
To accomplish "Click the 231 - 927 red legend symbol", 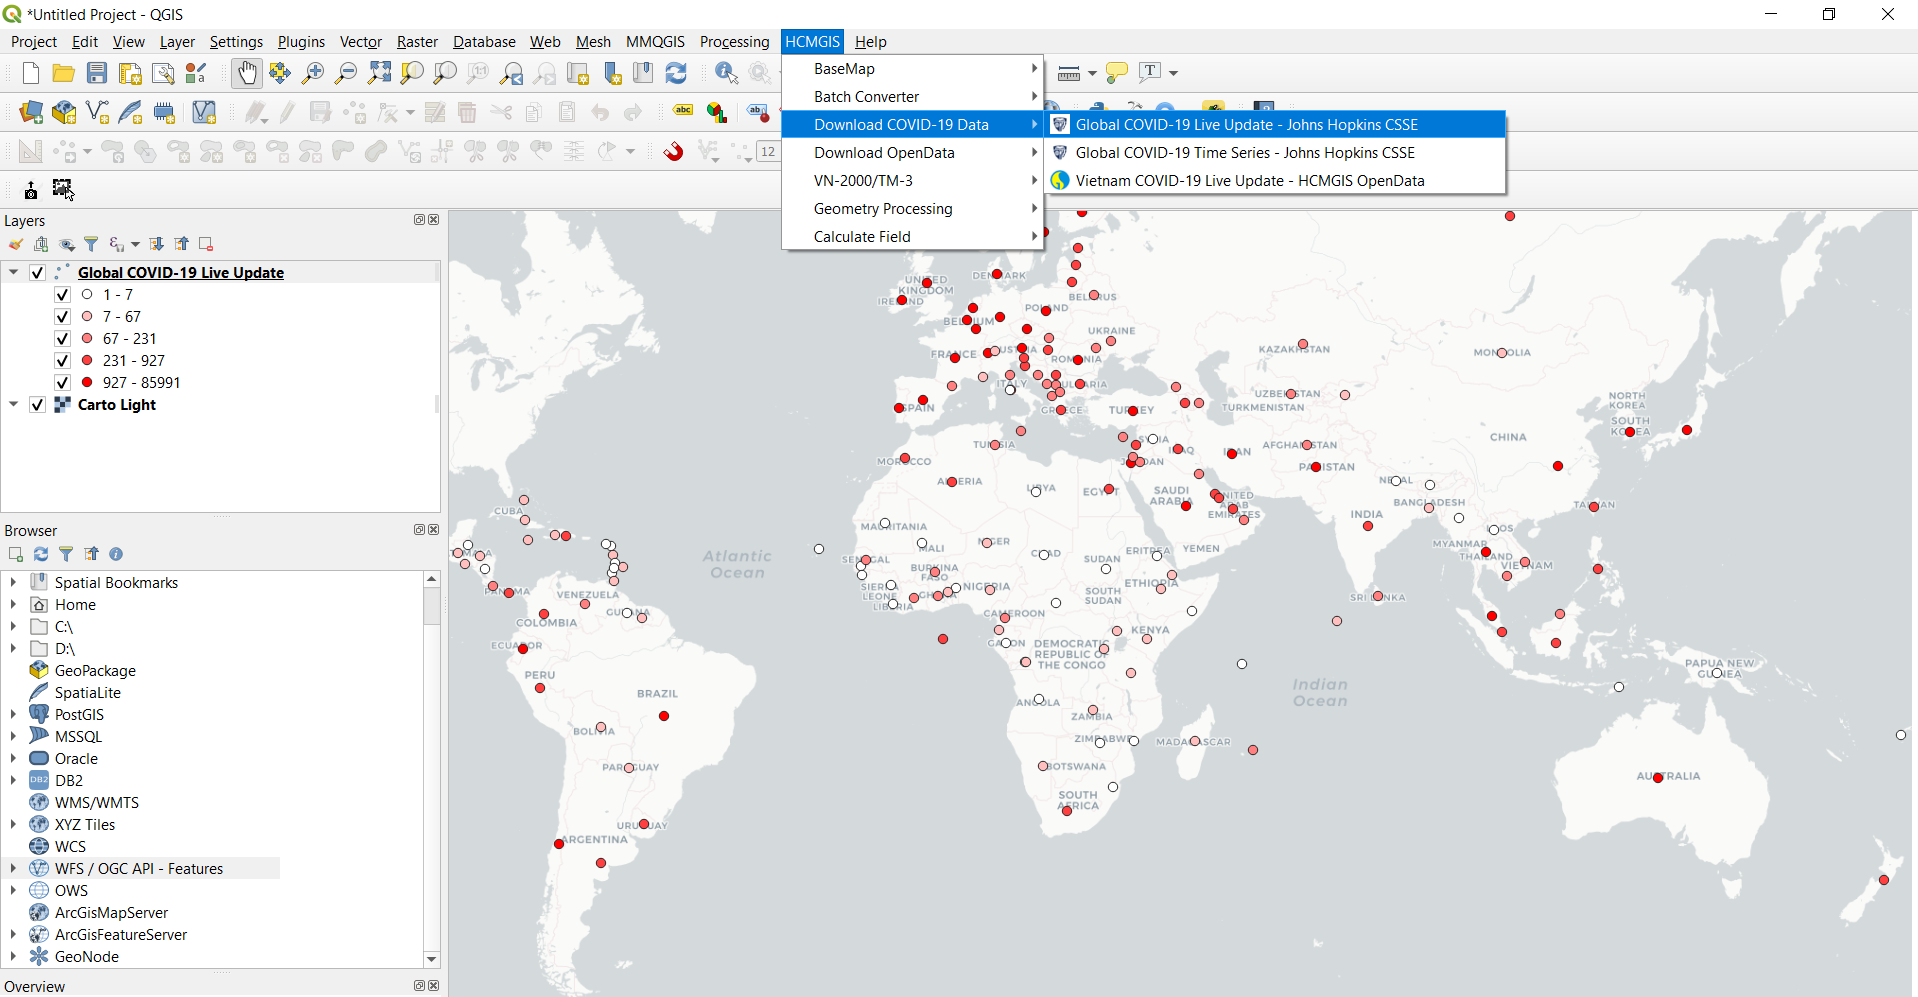I will 87,361.
